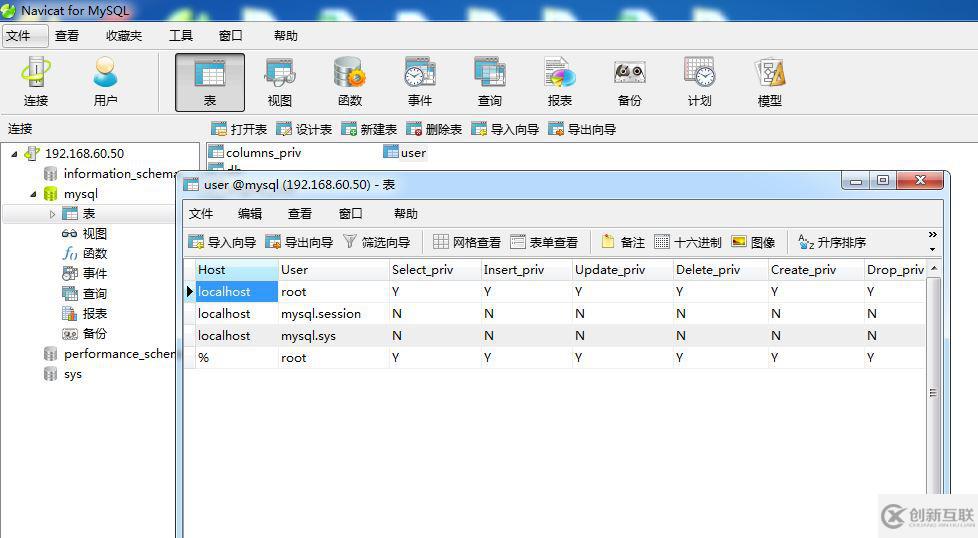This screenshot has height=538, width=978.
Task: Click 升序排序 sort ascending
Action: click(832, 242)
